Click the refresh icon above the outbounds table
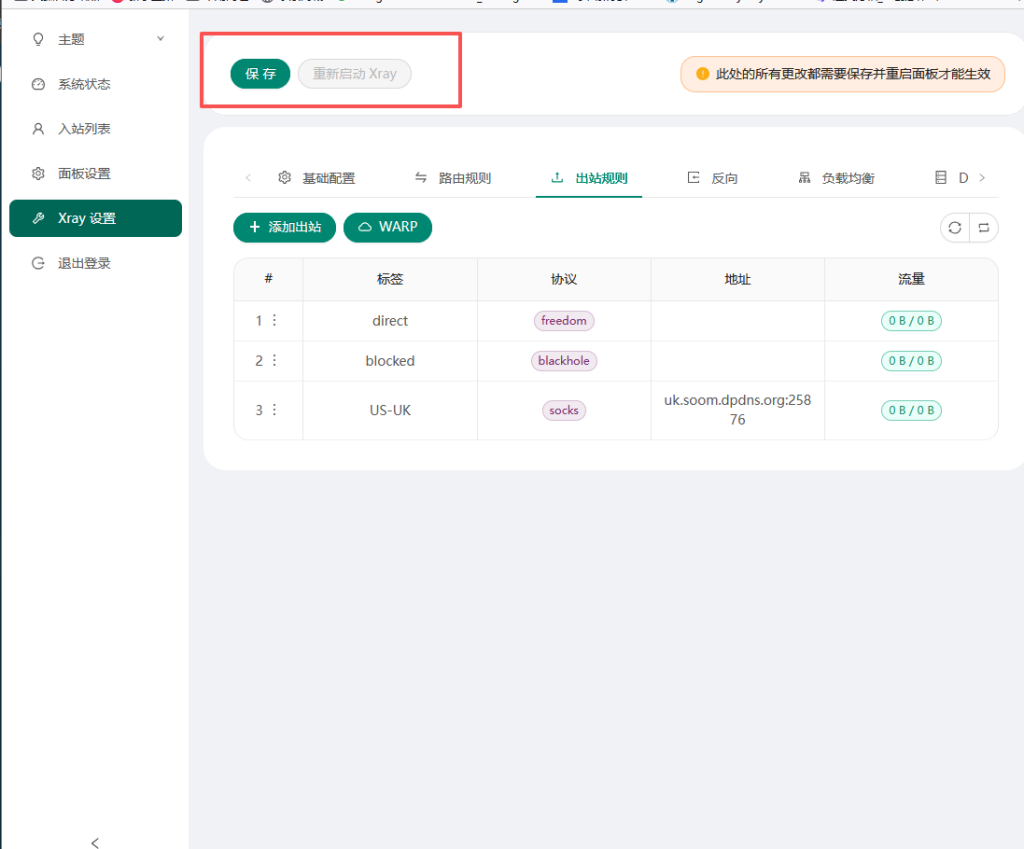Screen dimensions: 1024x849 [x=954, y=228]
